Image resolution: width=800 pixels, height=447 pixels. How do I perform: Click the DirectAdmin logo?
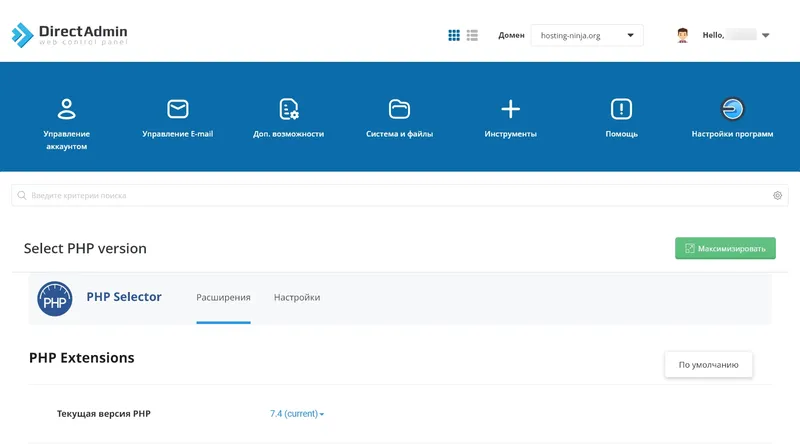coord(69,35)
